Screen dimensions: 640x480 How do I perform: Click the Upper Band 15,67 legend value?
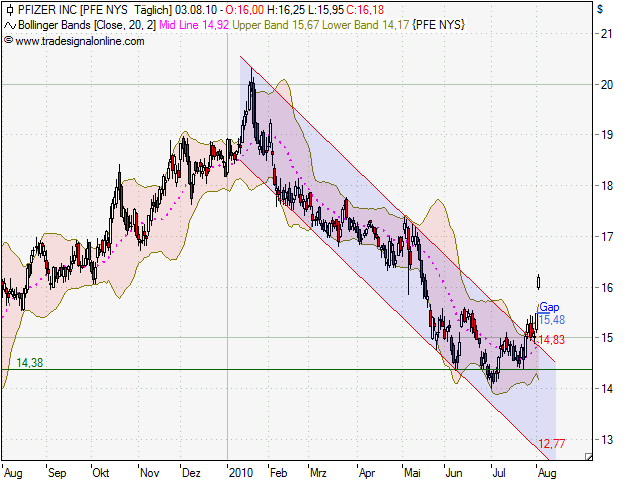276,25
